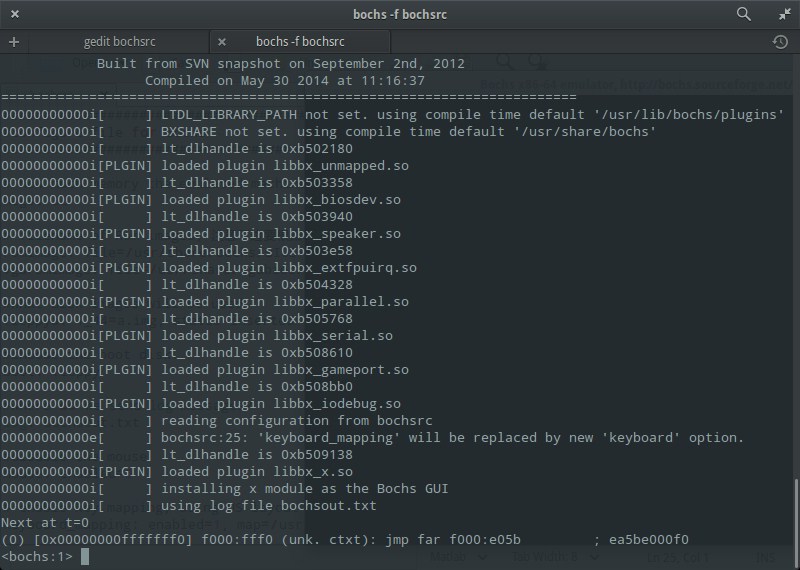Image resolution: width=800 pixels, height=570 pixels.
Task: Close the terminal window via title bar X
Action: pyautogui.click(x=15, y=14)
